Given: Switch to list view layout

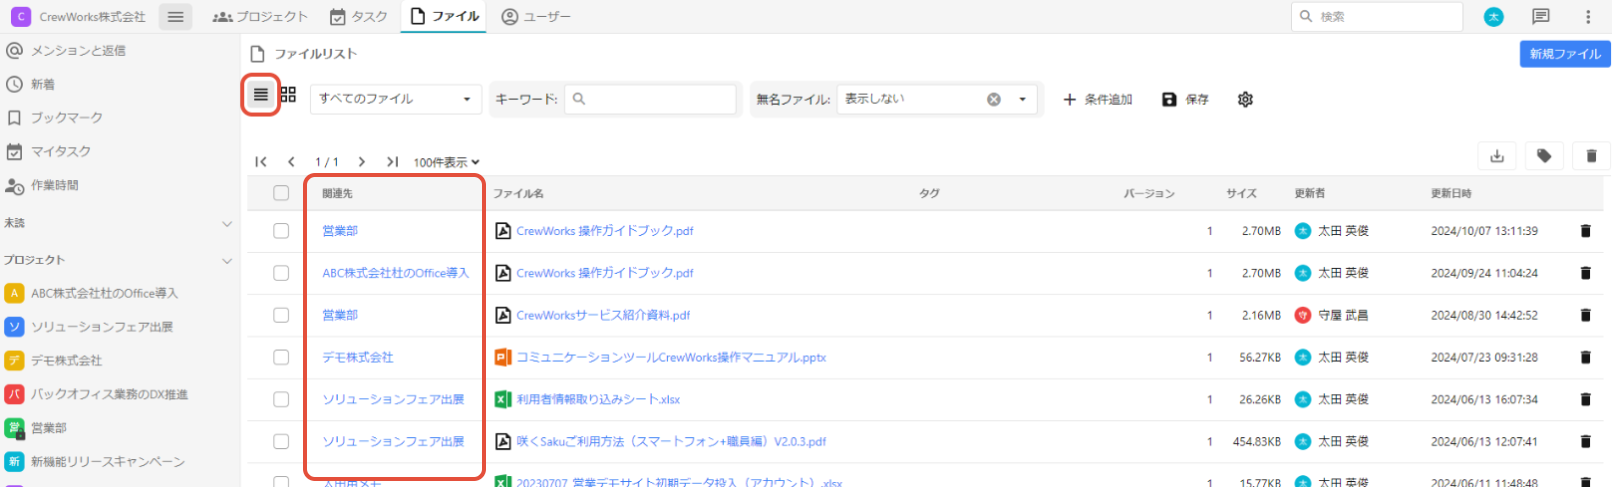Looking at the screenshot, I should coord(260,95).
